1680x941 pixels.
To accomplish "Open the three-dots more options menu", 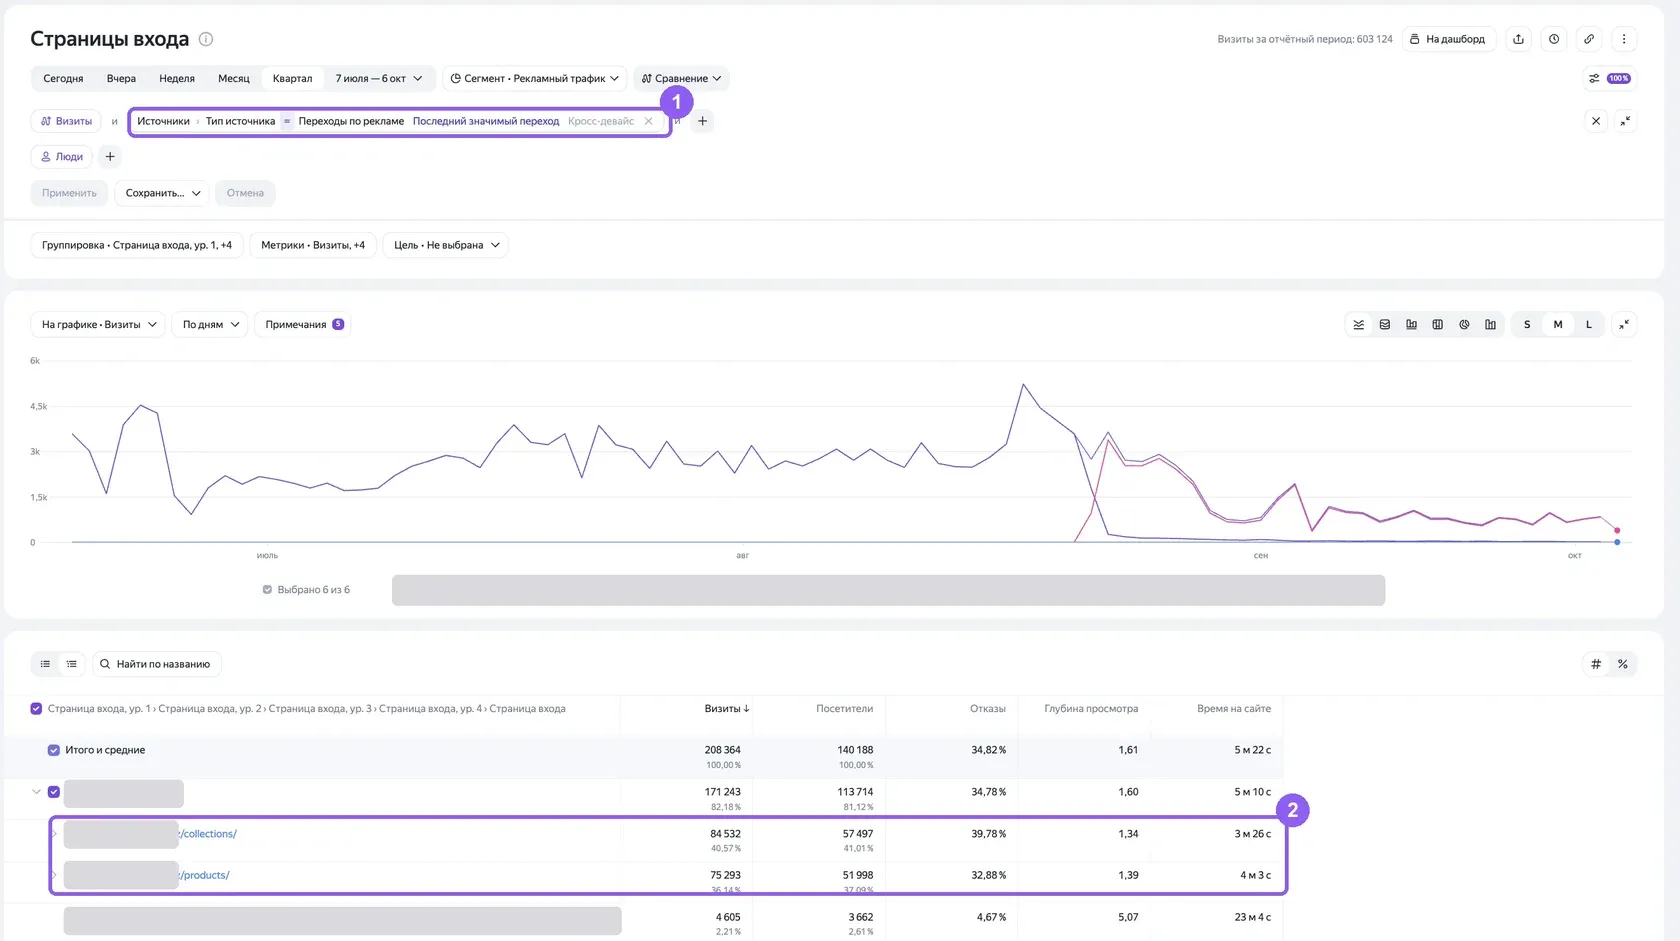I will [1624, 39].
